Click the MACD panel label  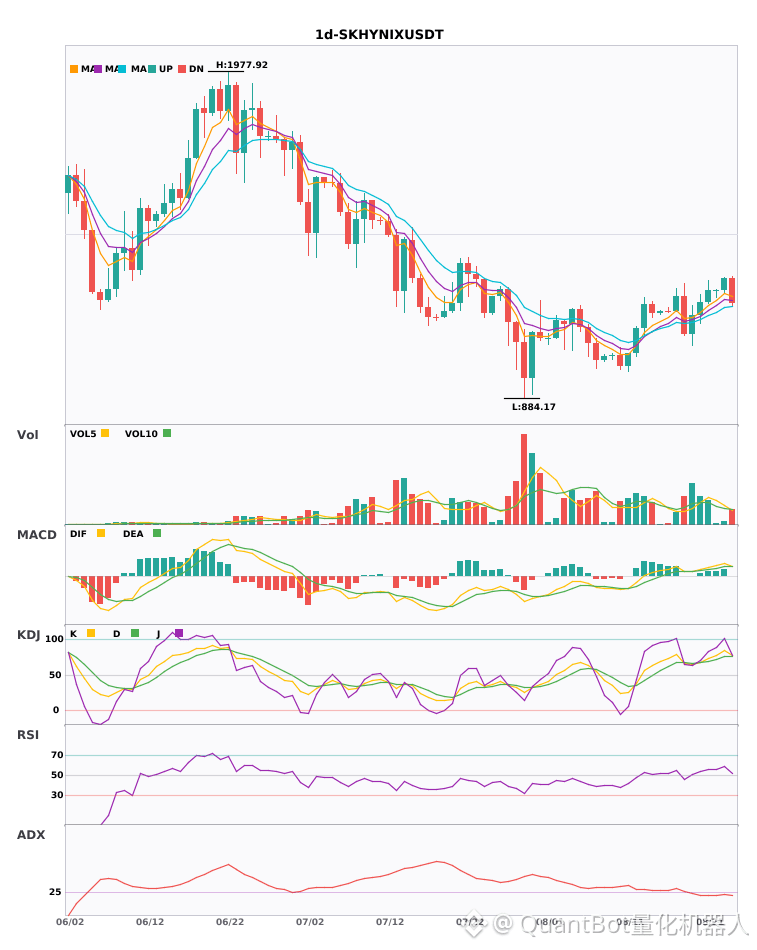36,535
